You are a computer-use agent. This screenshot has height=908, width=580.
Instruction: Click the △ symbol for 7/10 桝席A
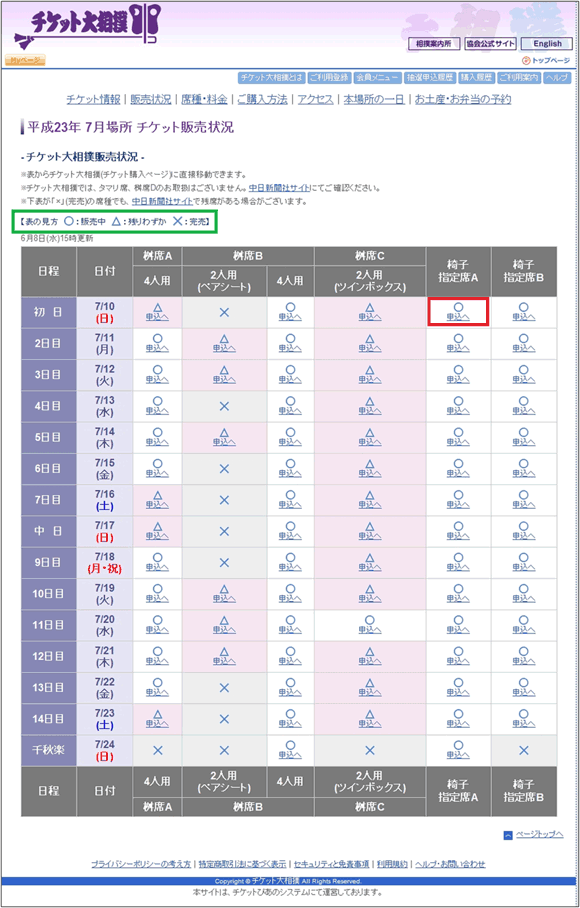pyautogui.click(x=156, y=313)
